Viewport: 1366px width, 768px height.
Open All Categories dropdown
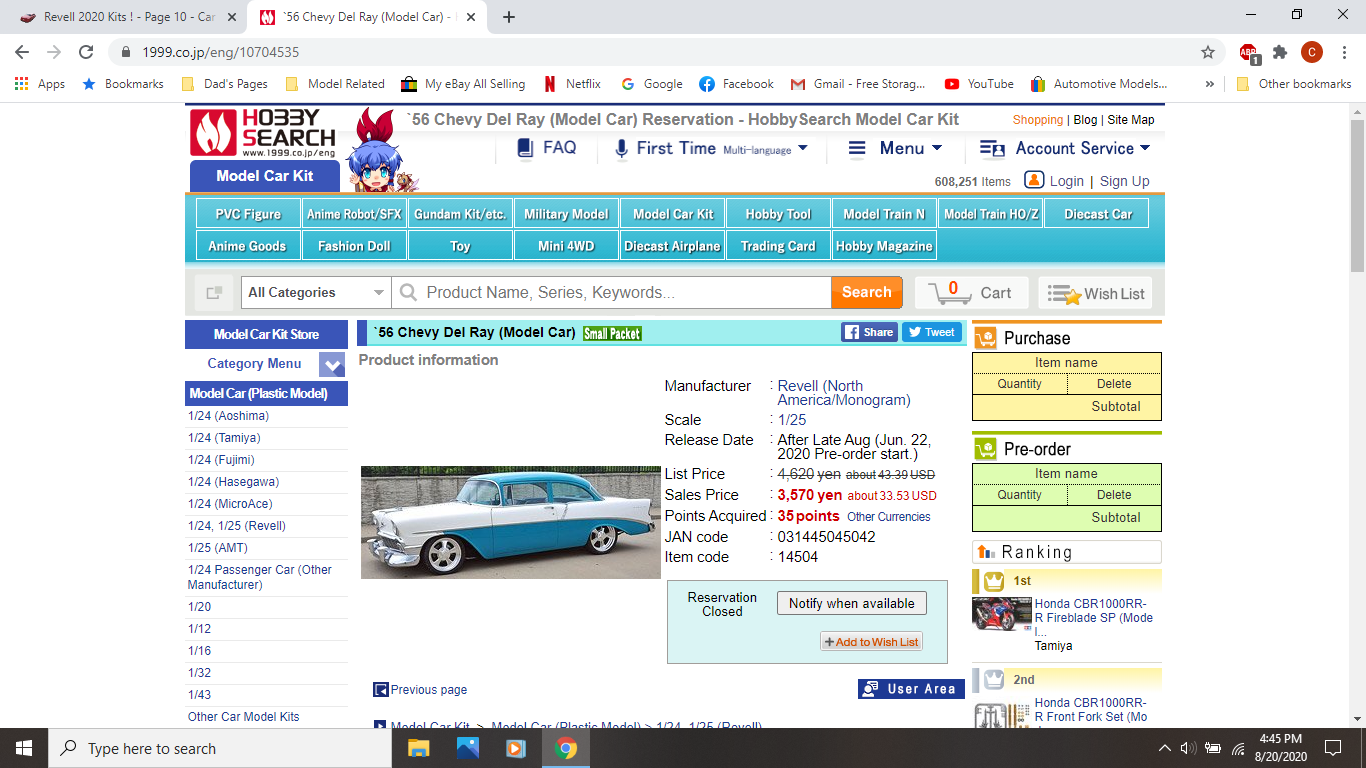coord(316,293)
